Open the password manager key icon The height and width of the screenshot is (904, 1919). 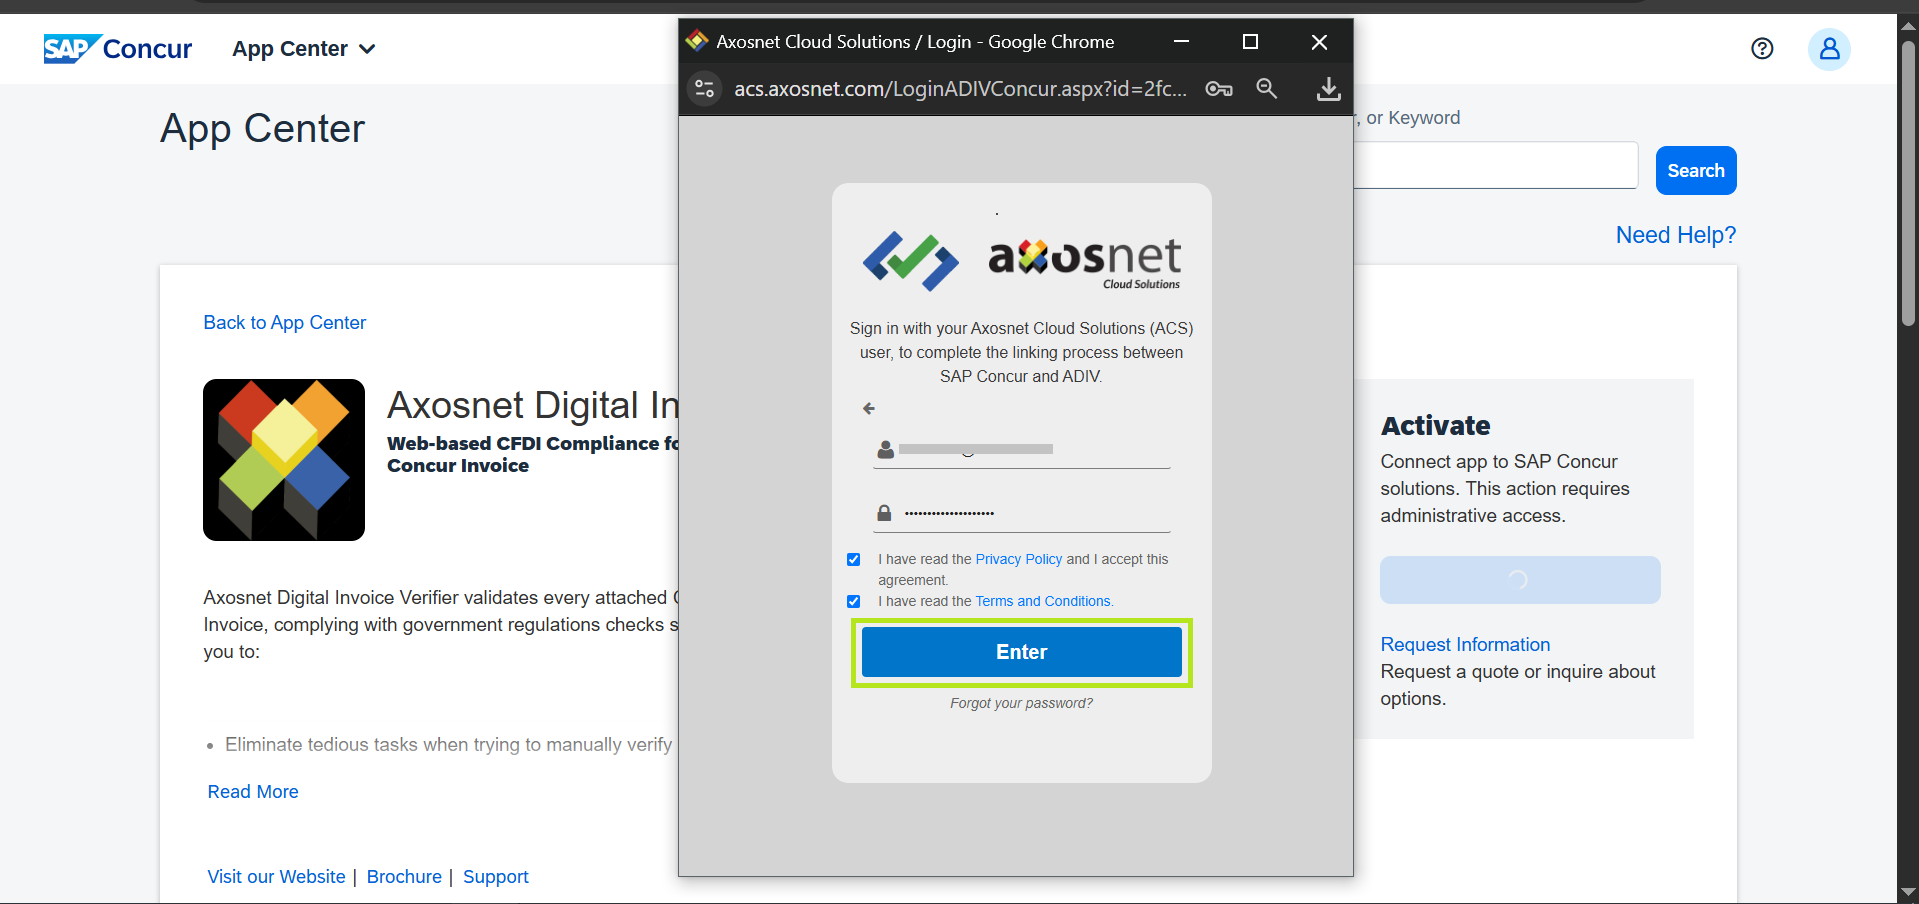1218,89
